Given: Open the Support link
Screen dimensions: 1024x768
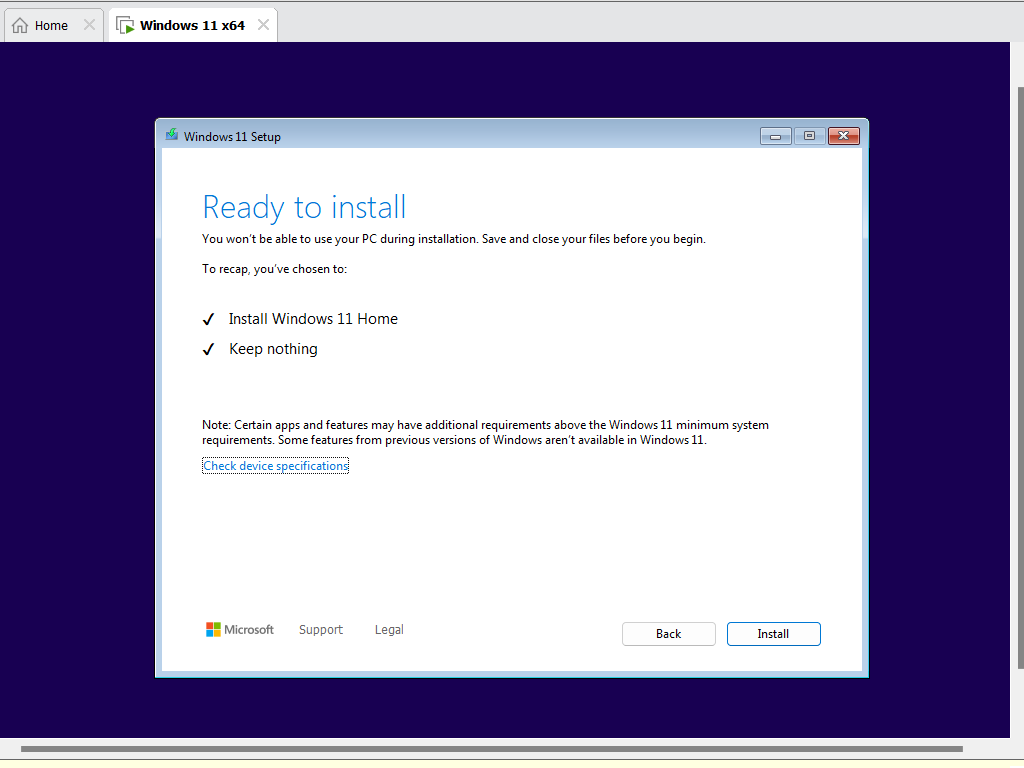Looking at the screenshot, I should coord(321,630).
